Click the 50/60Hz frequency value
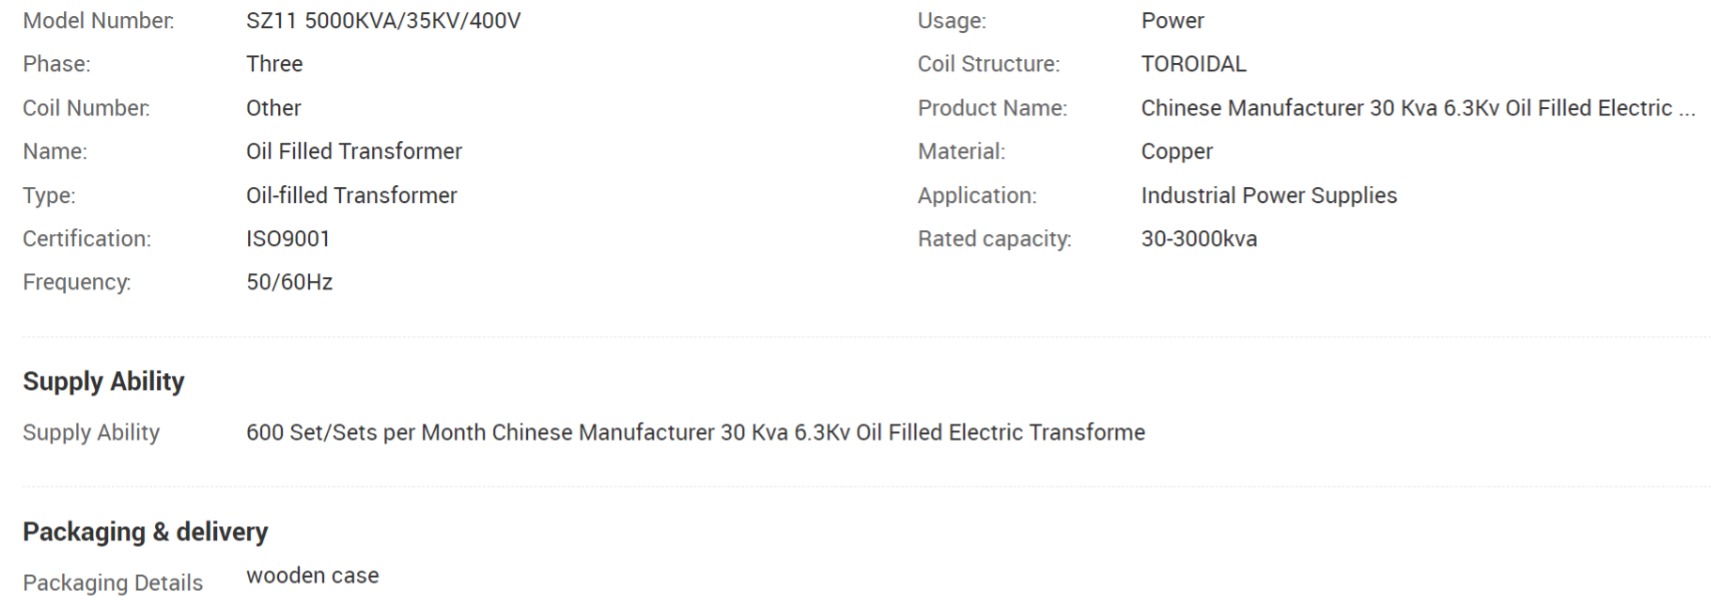Image resolution: width=1711 pixels, height=596 pixels. pos(289,282)
